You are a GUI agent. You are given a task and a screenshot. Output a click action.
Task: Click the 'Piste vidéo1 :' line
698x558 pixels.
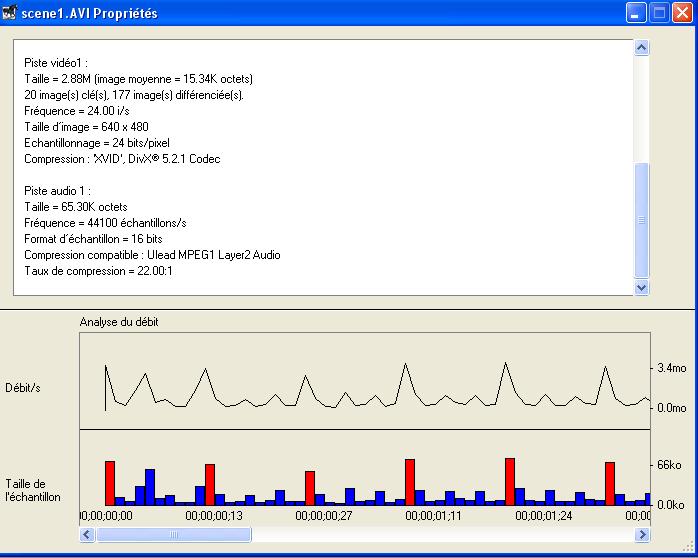point(56,63)
